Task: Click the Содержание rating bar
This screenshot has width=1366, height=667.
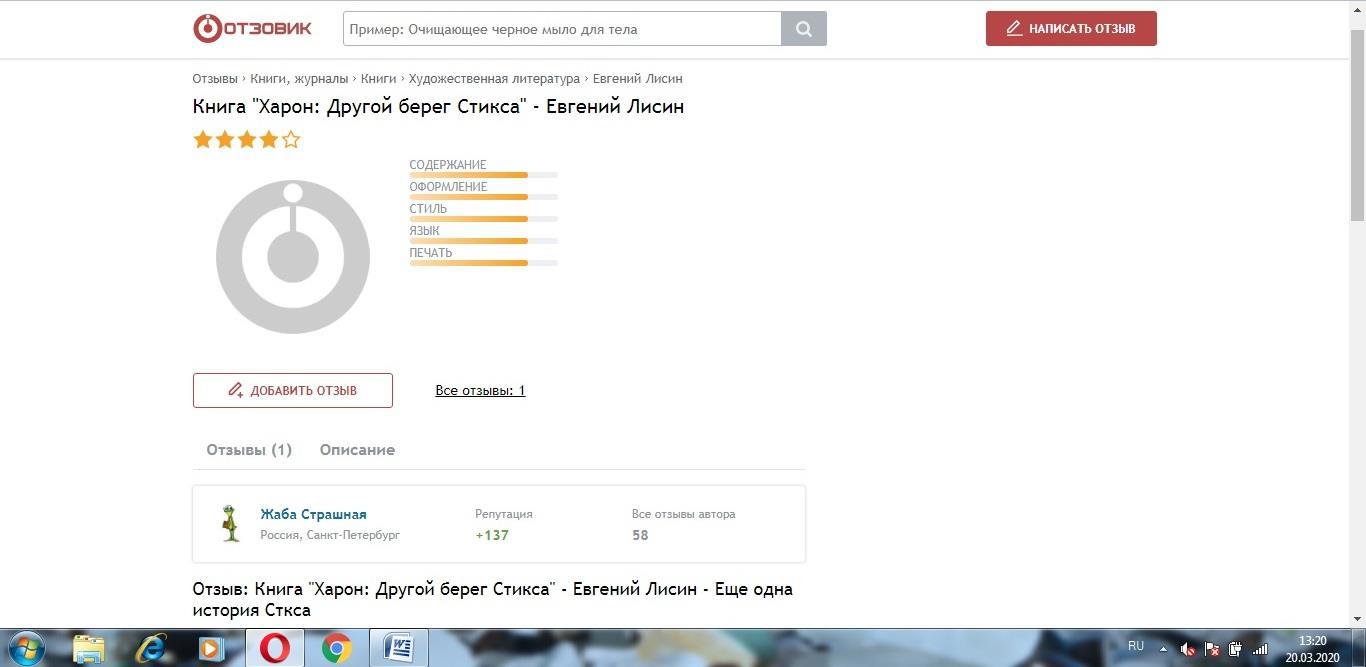Action: click(x=483, y=175)
